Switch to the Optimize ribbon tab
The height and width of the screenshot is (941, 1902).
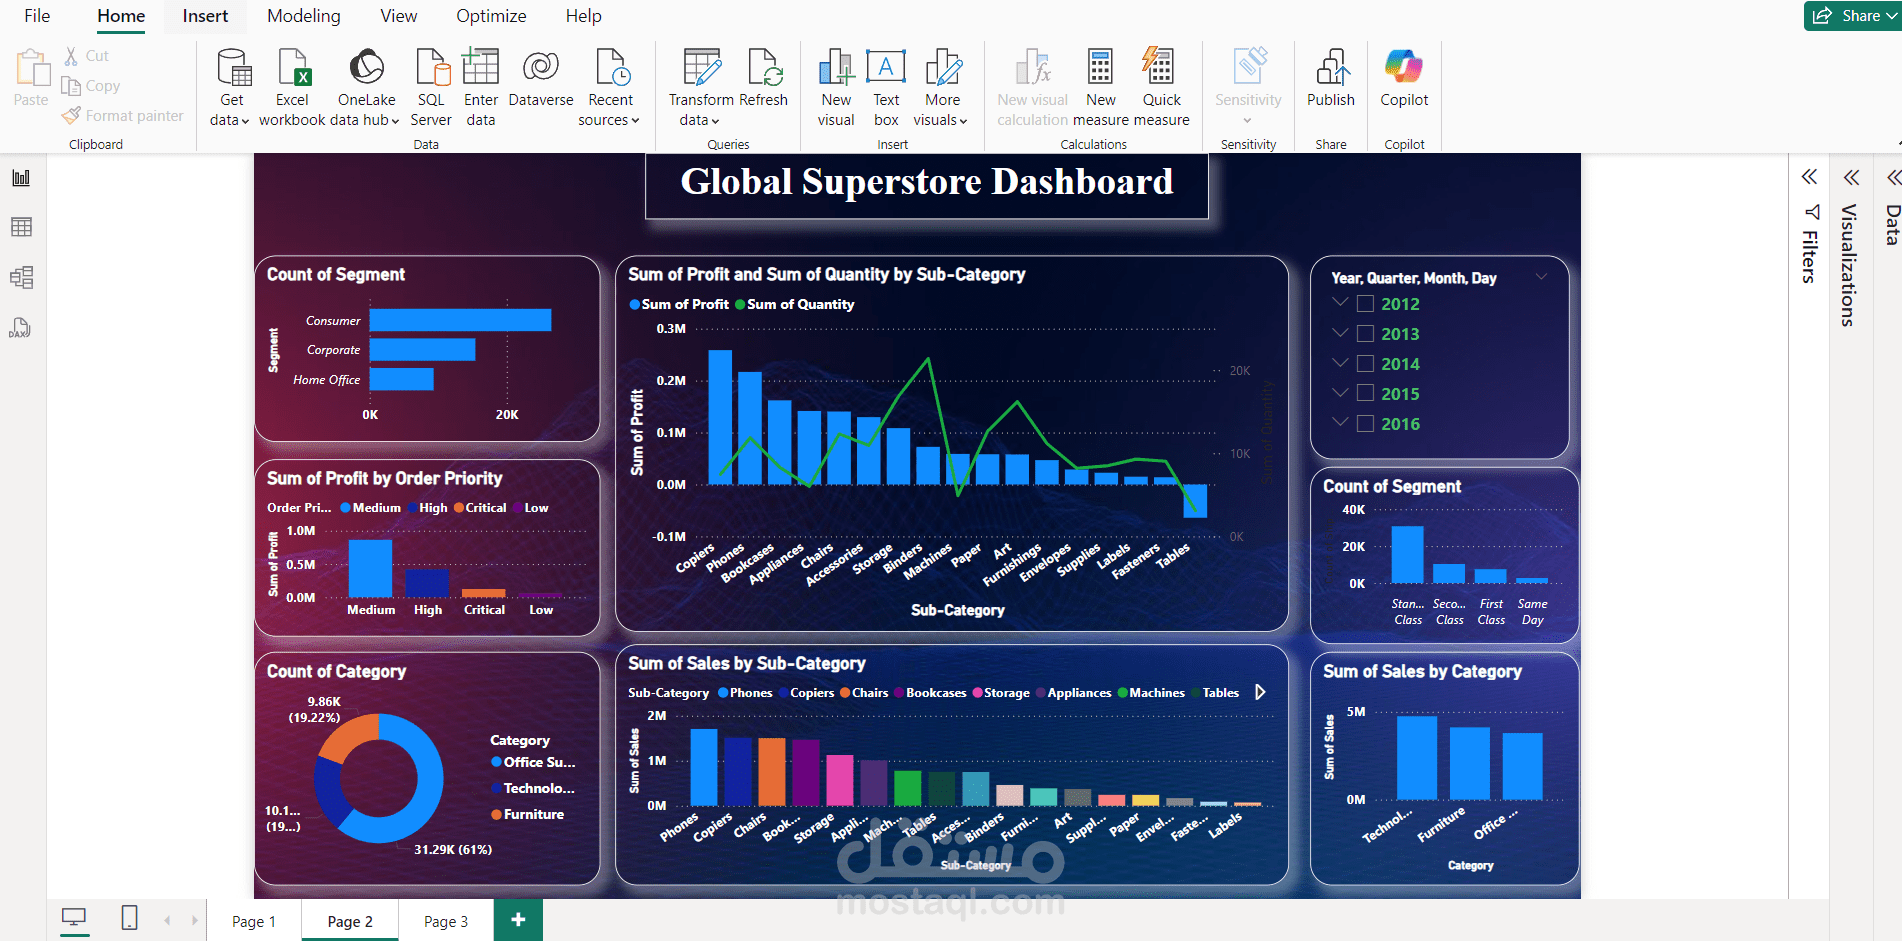(x=491, y=16)
